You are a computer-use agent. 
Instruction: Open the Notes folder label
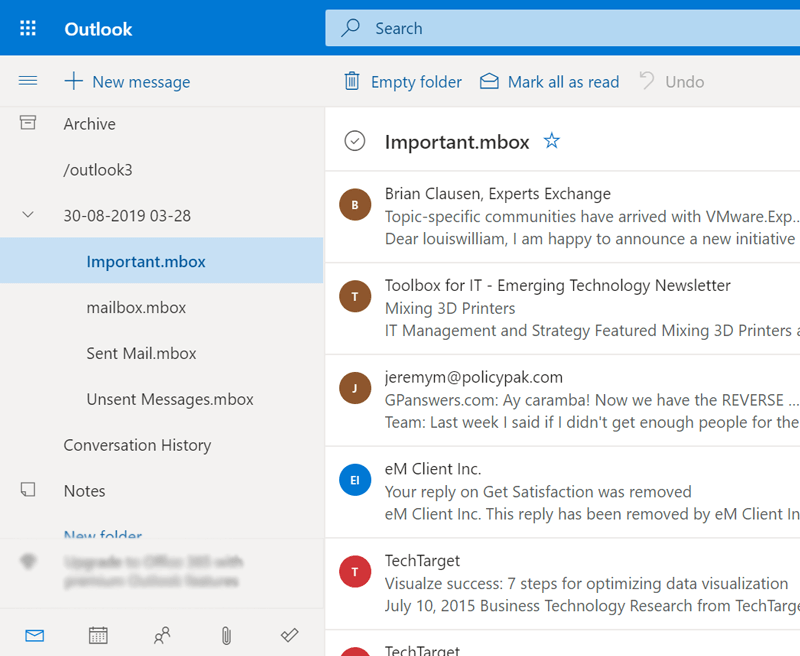point(84,491)
